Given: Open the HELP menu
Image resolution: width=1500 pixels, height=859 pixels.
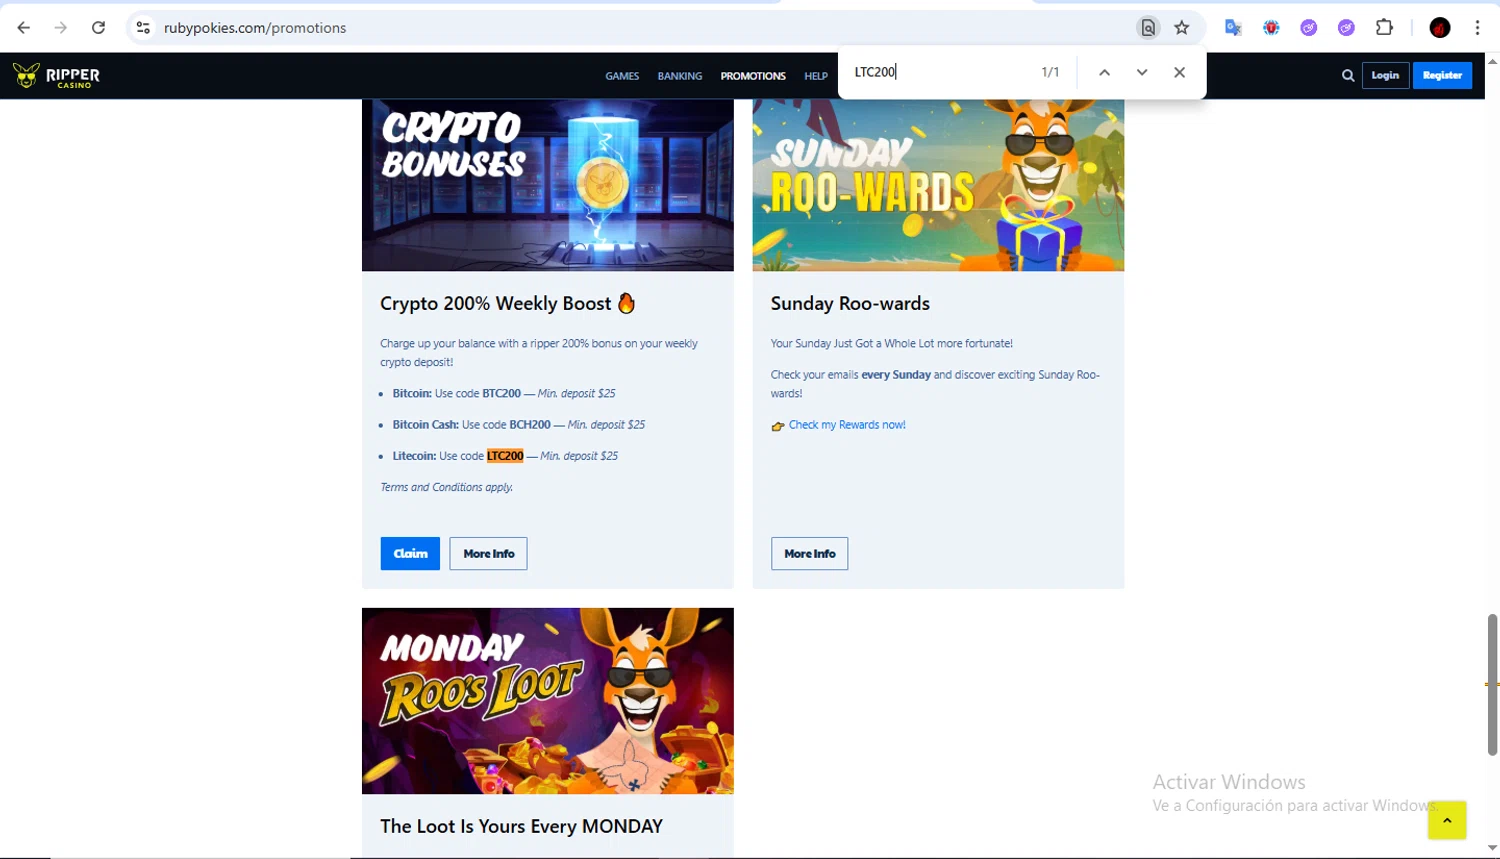Looking at the screenshot, I should pyautogui.click(x=816, y=76).
